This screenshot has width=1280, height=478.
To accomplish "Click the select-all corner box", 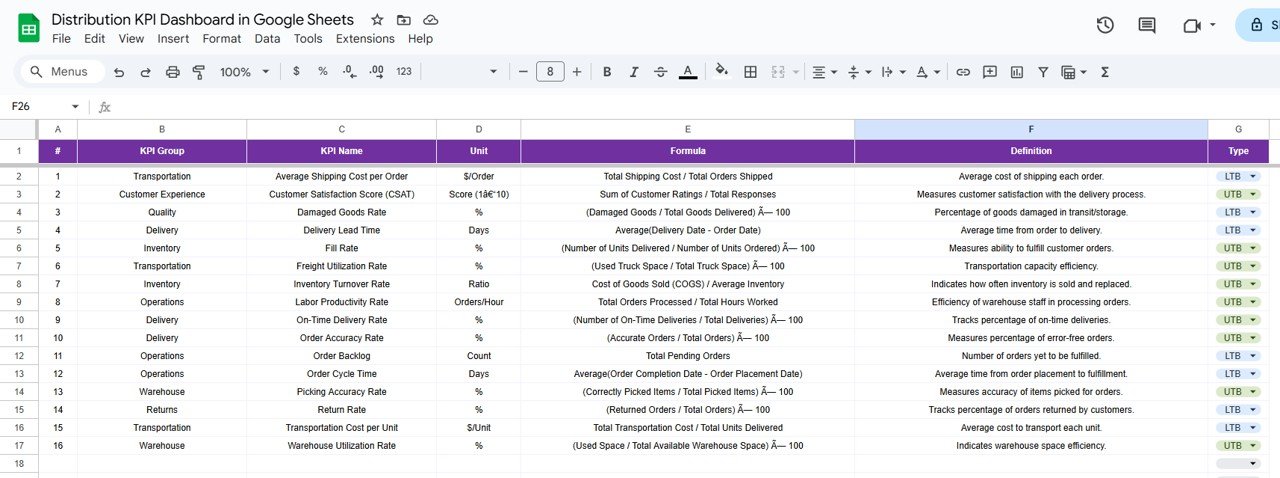I will coord(19,129).
